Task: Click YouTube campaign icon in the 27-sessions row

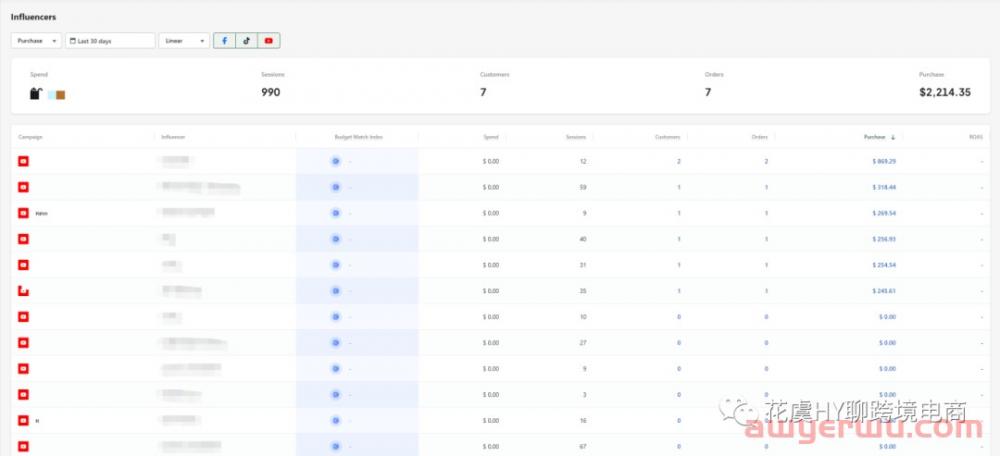Action: point(24,342)
